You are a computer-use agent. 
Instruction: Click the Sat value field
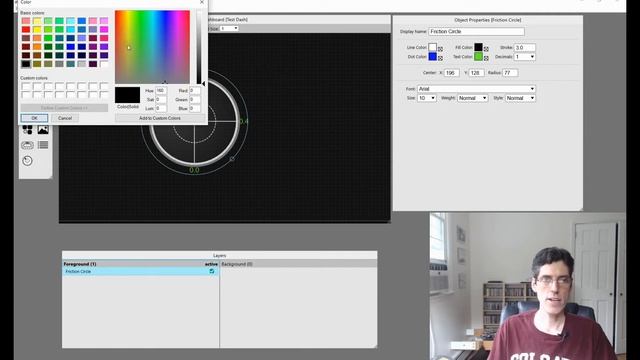pos(161,99)
